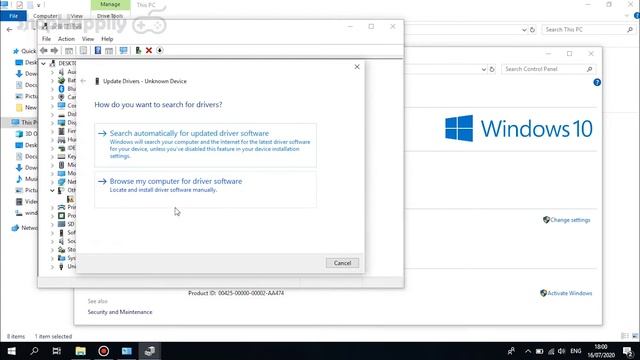Choose Search automatically for updated driver software
Image resolution: width=640 pixels, height=360 pixels.
click(x=205, y=144)
